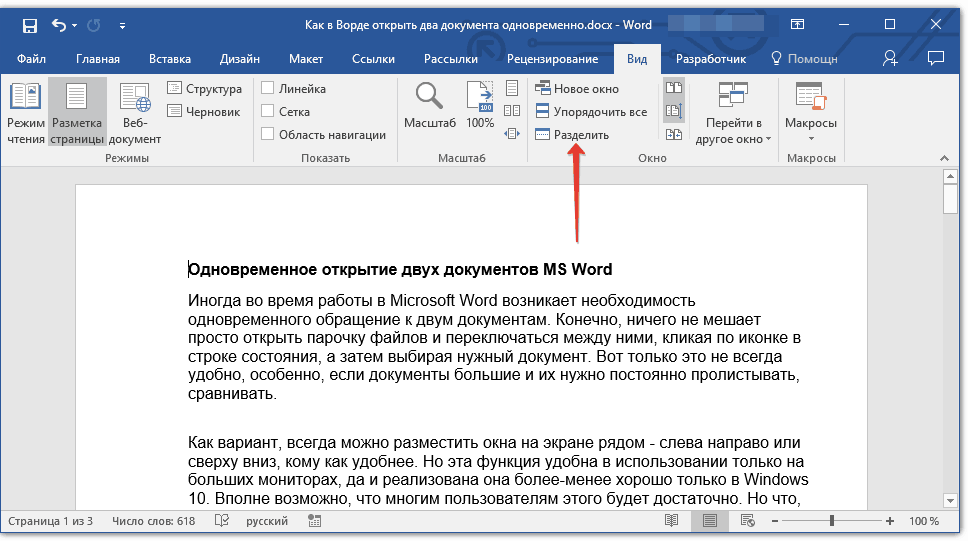This screenshot has width=968, height=541.
Task: Toggle the Gridlines (Сетка) checkbox
Action: (x=268, y=112)
